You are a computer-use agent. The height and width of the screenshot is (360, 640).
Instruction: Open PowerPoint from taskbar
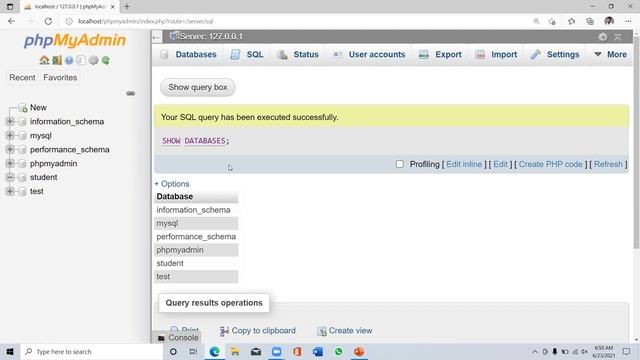(x=359, y=351)
